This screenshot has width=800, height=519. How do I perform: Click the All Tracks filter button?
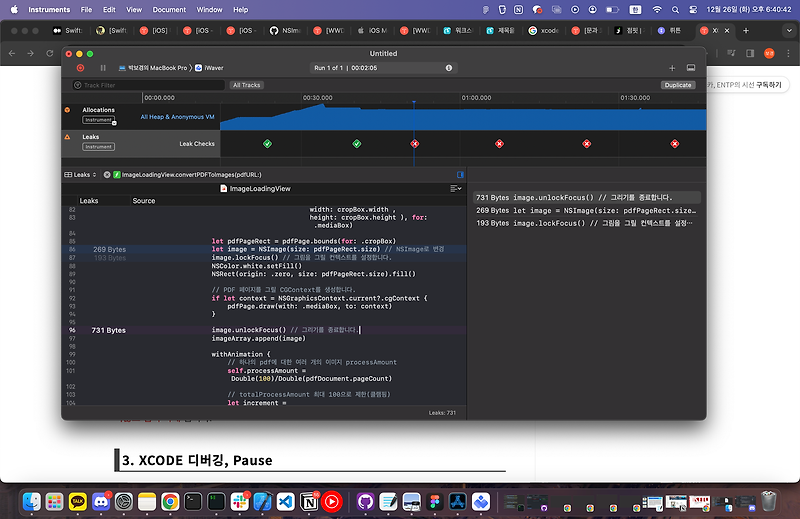click(246, 85)
